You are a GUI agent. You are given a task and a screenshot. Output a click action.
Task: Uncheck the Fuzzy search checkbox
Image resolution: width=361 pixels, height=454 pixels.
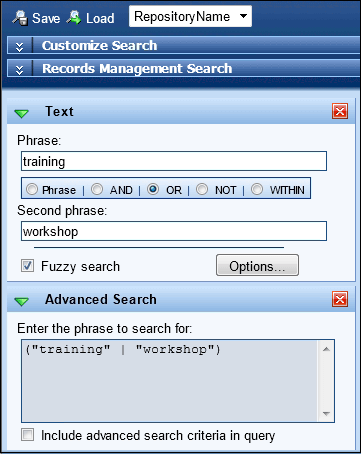point(27,266)
